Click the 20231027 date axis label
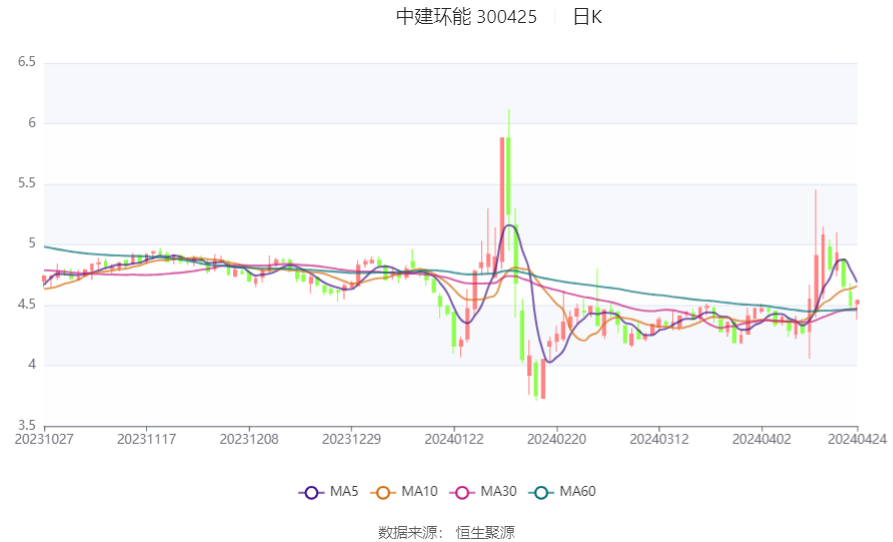The image size is (893, 542). click(44, 440)
